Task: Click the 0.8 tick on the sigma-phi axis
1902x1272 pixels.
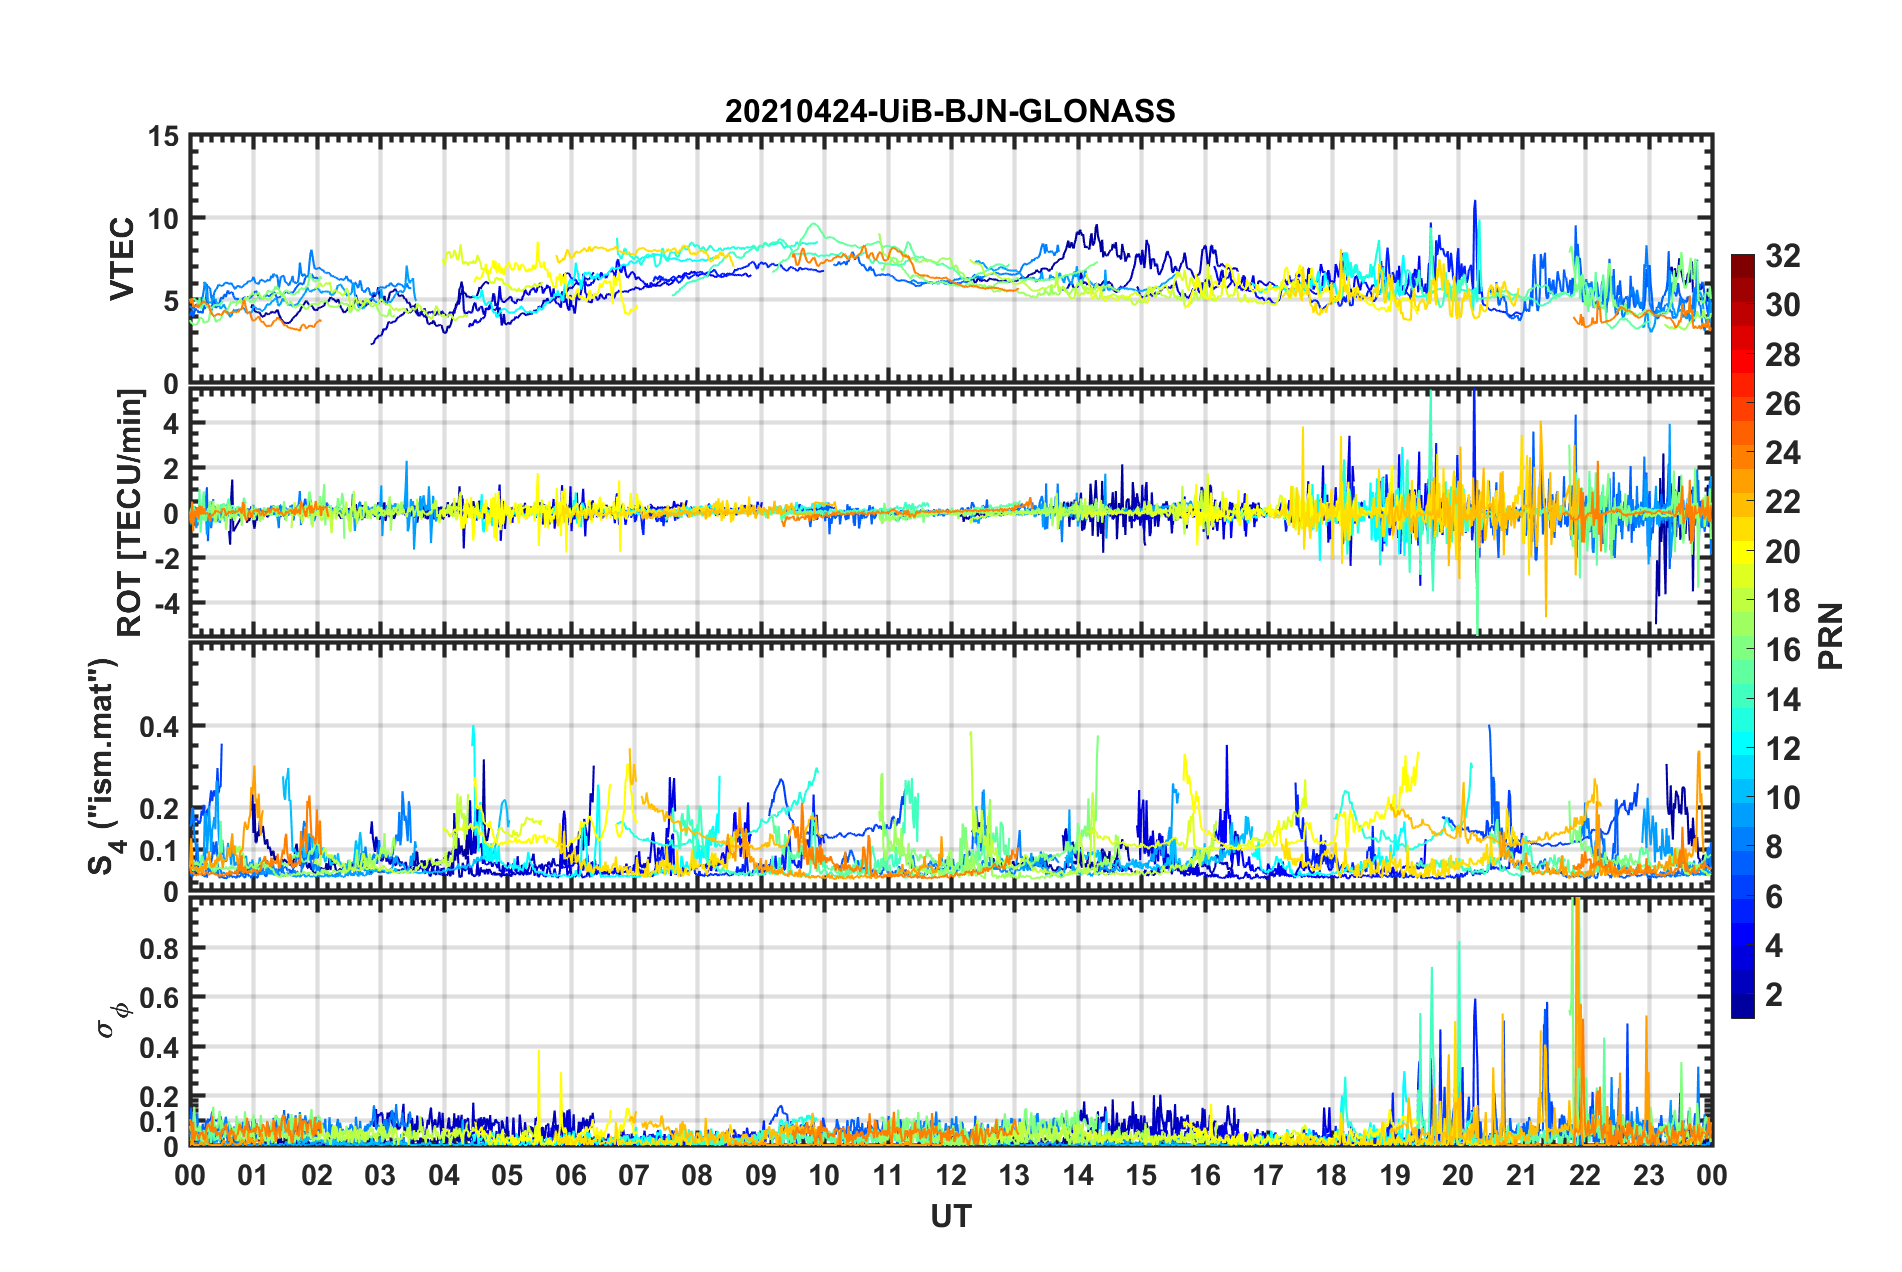Action: point(160,948)
